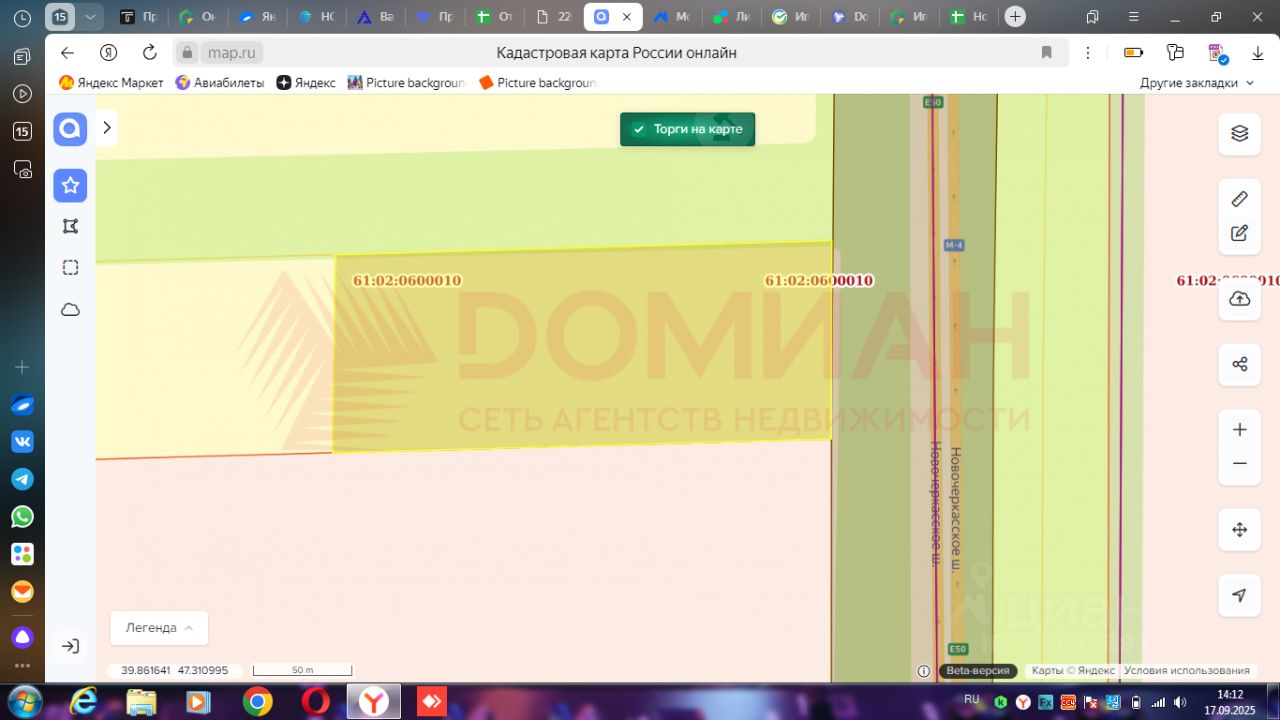Click the 'Яндекс' link in map attribution
Screen dimensions: 1280x720
tap(1097, 671)
